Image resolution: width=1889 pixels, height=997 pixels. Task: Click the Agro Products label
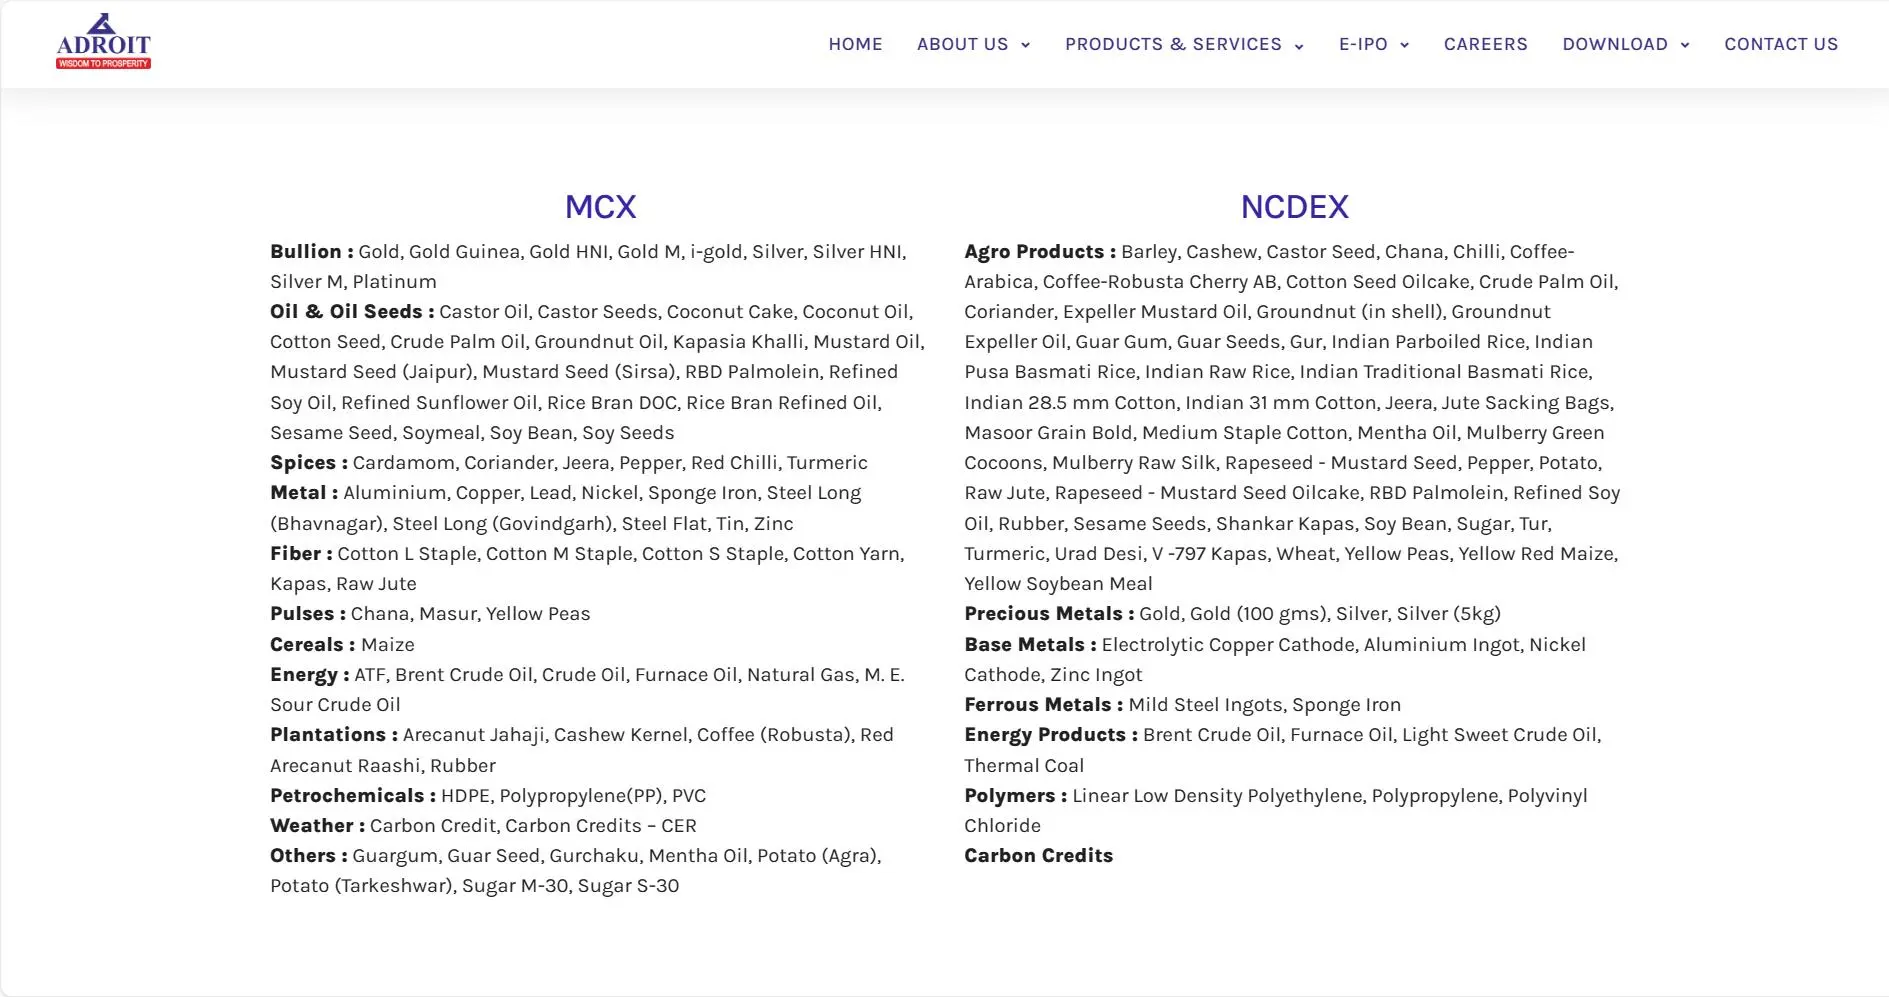pyautogui.click(x=1040, y=252)
